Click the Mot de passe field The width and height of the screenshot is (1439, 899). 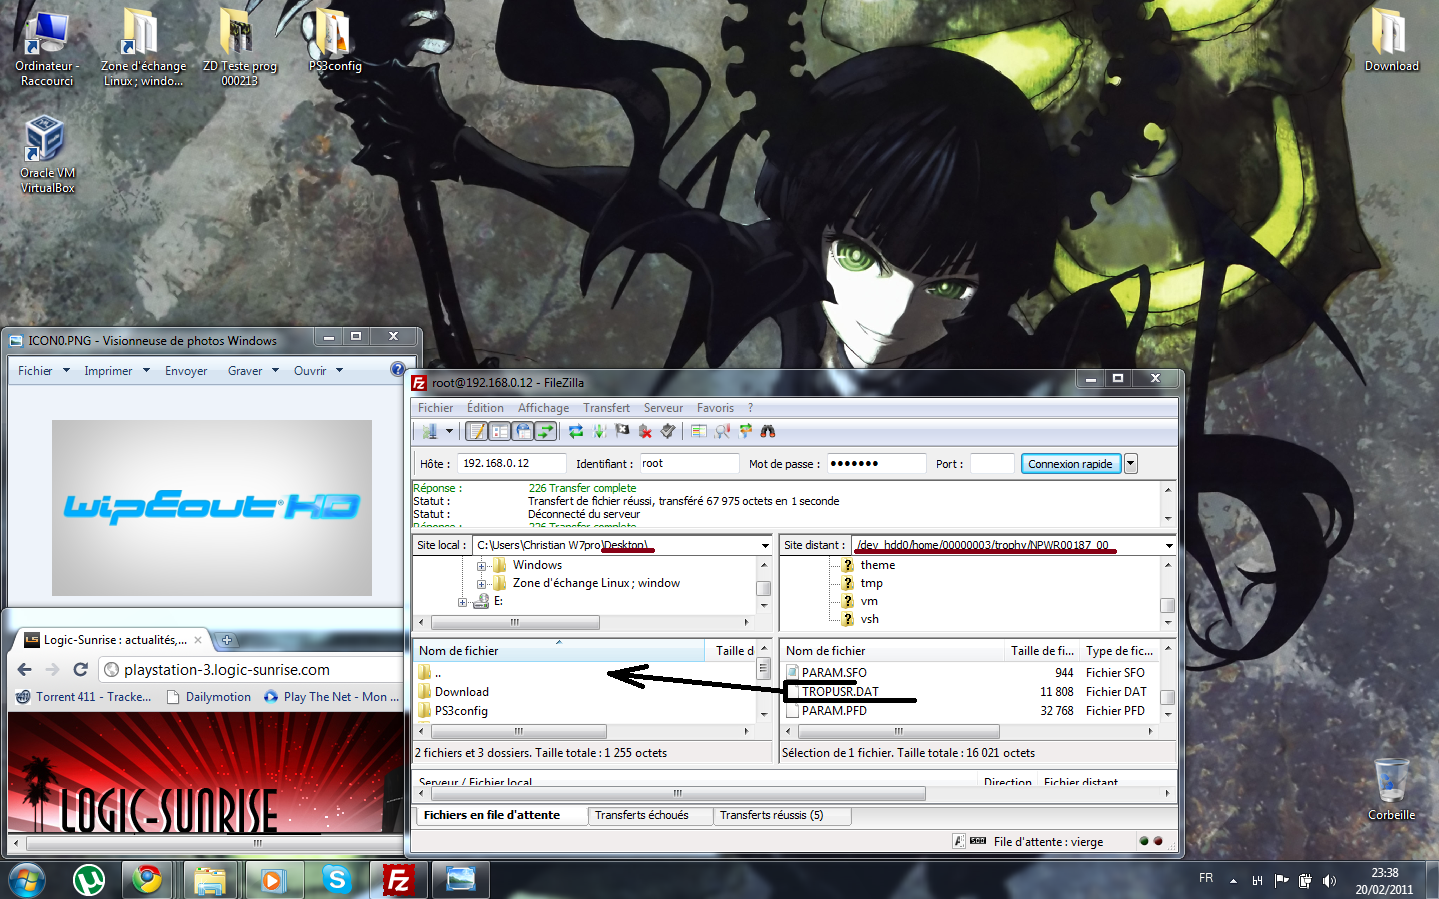coord(875,463)
